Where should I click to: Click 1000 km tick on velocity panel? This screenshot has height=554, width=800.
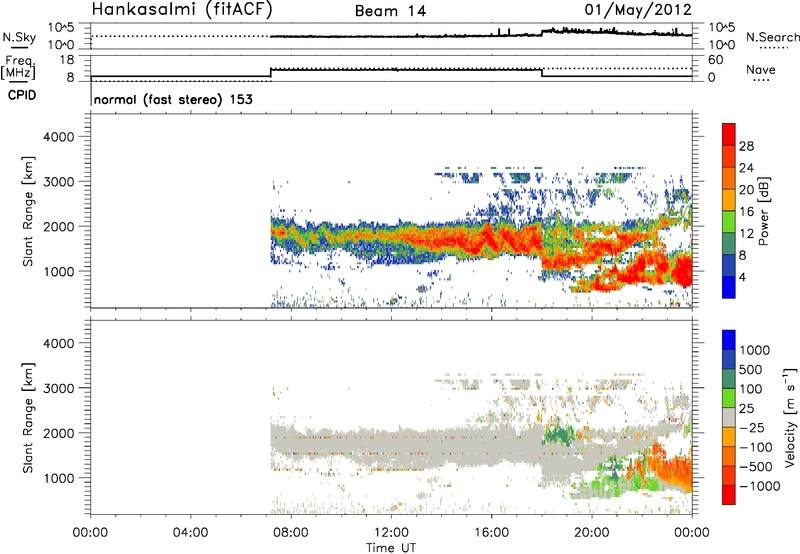58,478
